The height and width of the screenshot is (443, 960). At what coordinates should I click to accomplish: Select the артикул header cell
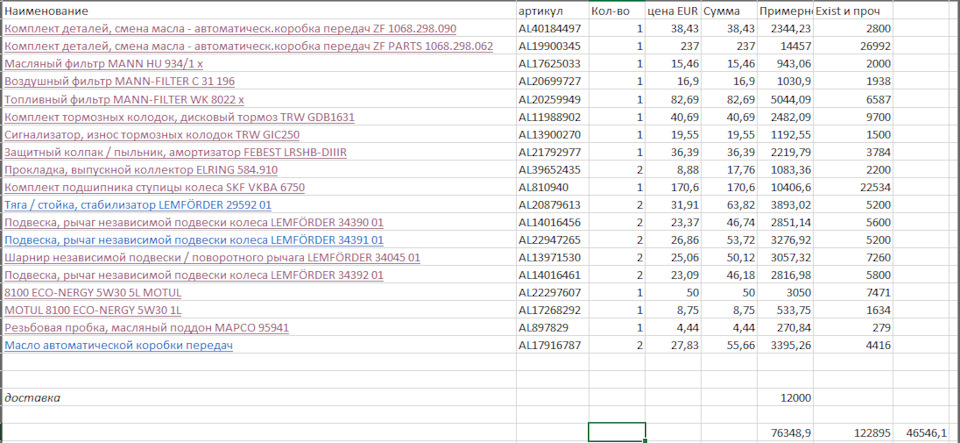click(x=553, y=11)
